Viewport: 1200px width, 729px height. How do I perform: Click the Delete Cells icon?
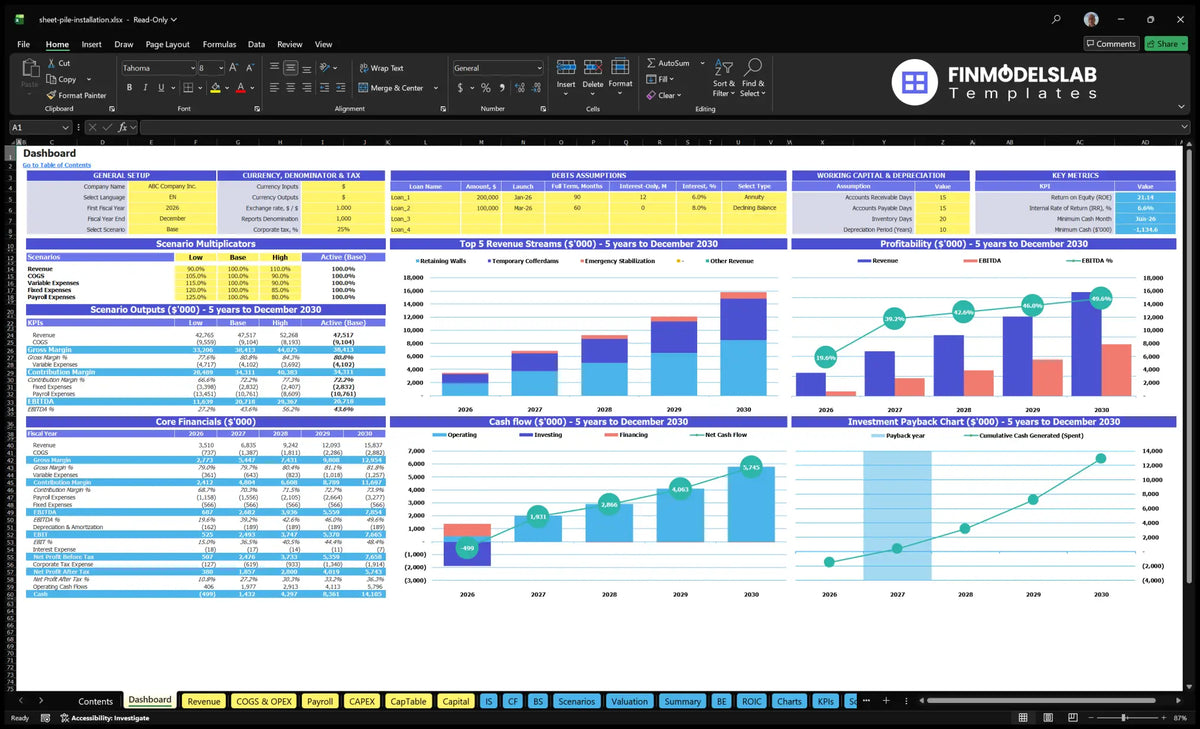(593, 67)
